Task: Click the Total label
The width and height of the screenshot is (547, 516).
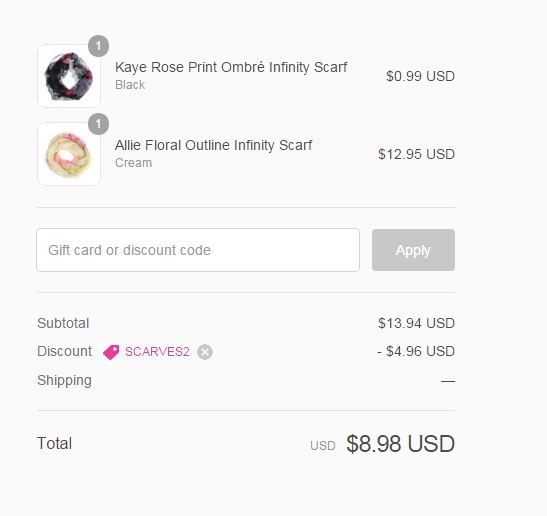Action: click(x=54, y=443)
